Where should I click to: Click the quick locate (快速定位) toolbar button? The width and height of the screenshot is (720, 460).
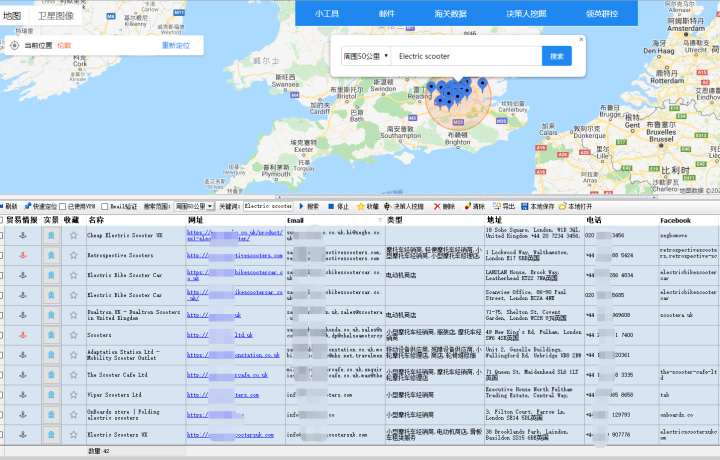pyautogui.click(x=40, y=207)
